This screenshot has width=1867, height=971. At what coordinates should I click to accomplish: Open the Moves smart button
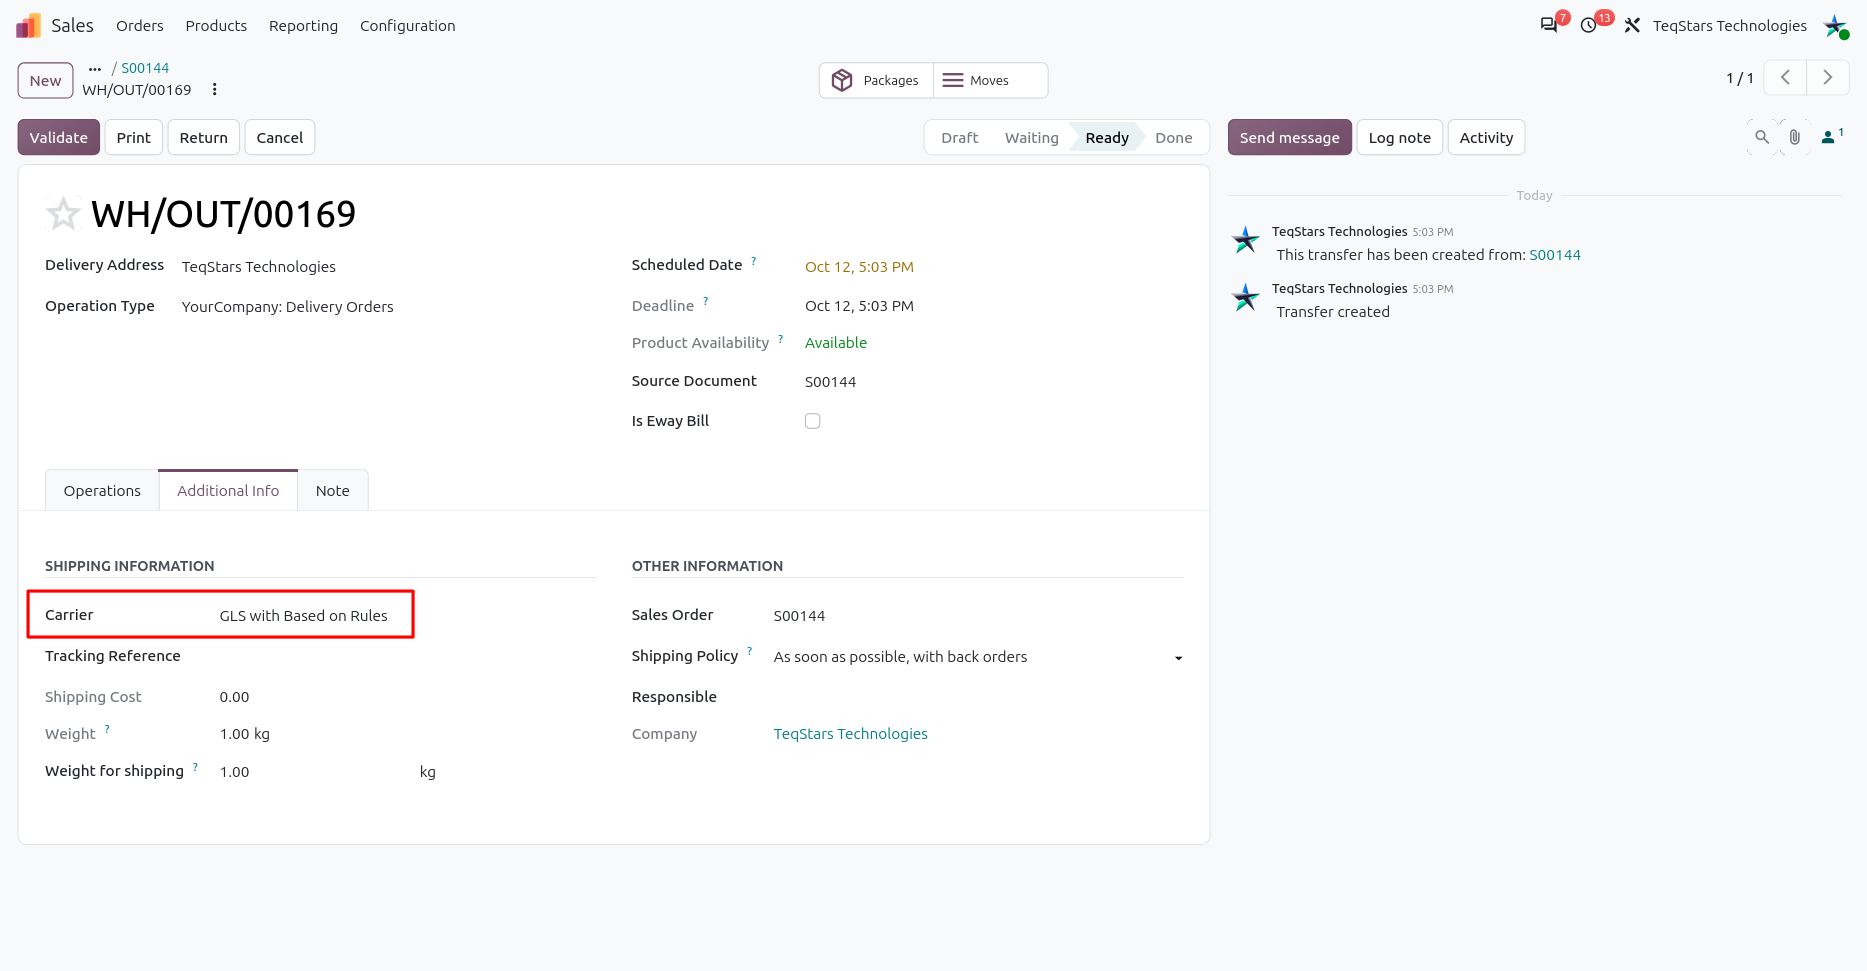tap(990, 81)
